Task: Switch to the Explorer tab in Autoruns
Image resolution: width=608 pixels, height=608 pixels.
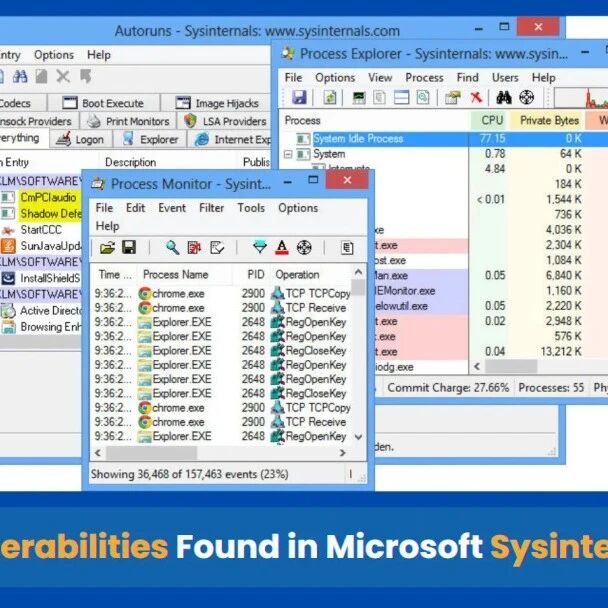Action: (150, 139)
